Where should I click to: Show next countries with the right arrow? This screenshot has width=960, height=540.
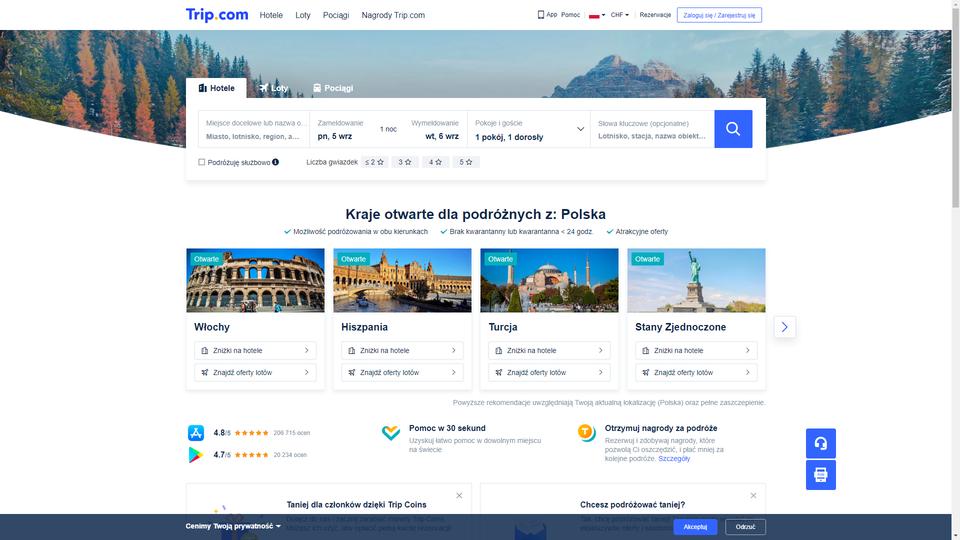point(784,327)
